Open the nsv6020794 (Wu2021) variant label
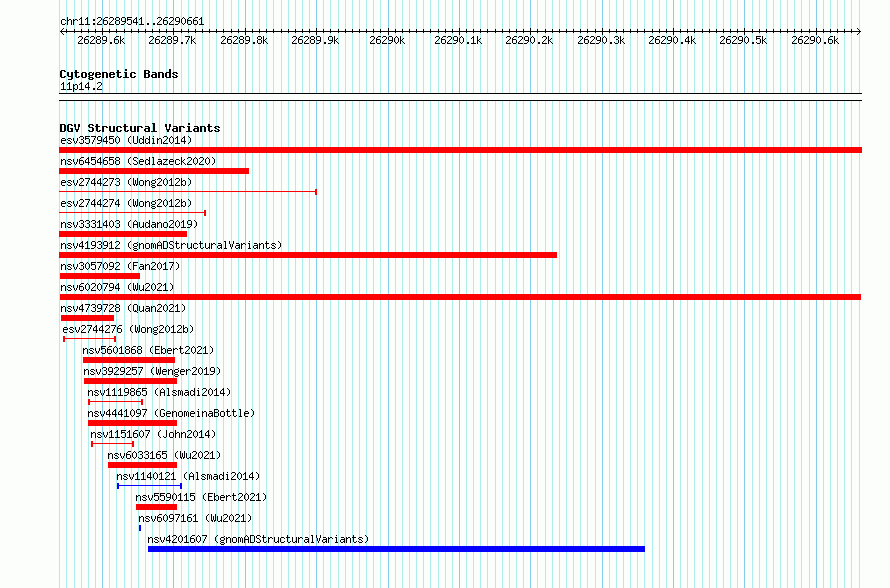The image size is (890, 588). 117,287
